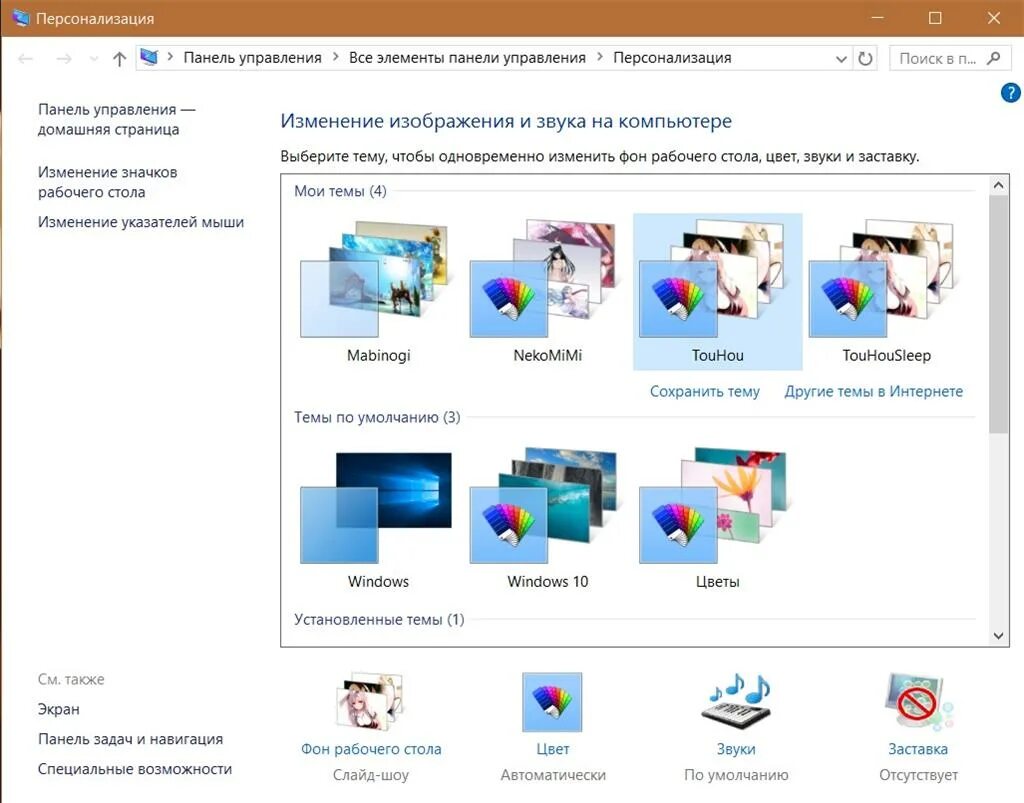
Task: Go forward with the forward arrow
Action: point(64,59)
